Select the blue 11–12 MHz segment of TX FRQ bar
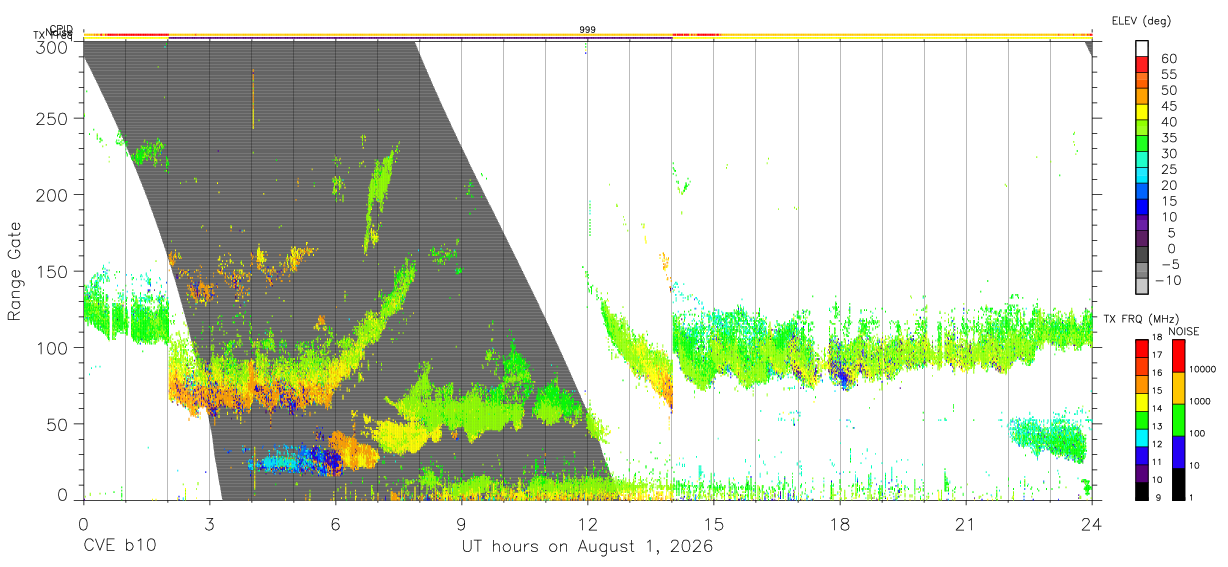Image resolution: width=1228 pixels, height=567 pixels. tap(1142, 455)
